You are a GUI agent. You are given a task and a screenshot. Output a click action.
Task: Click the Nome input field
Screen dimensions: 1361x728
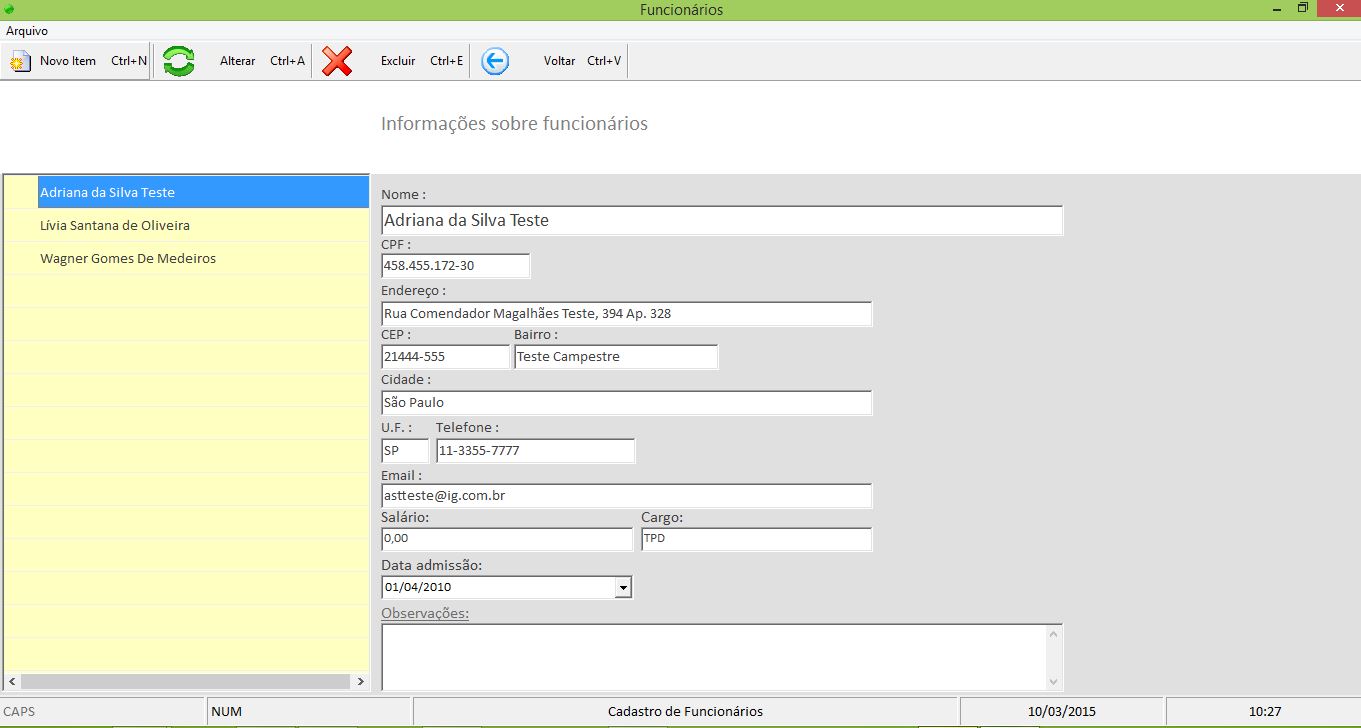(x=721, y=221)
